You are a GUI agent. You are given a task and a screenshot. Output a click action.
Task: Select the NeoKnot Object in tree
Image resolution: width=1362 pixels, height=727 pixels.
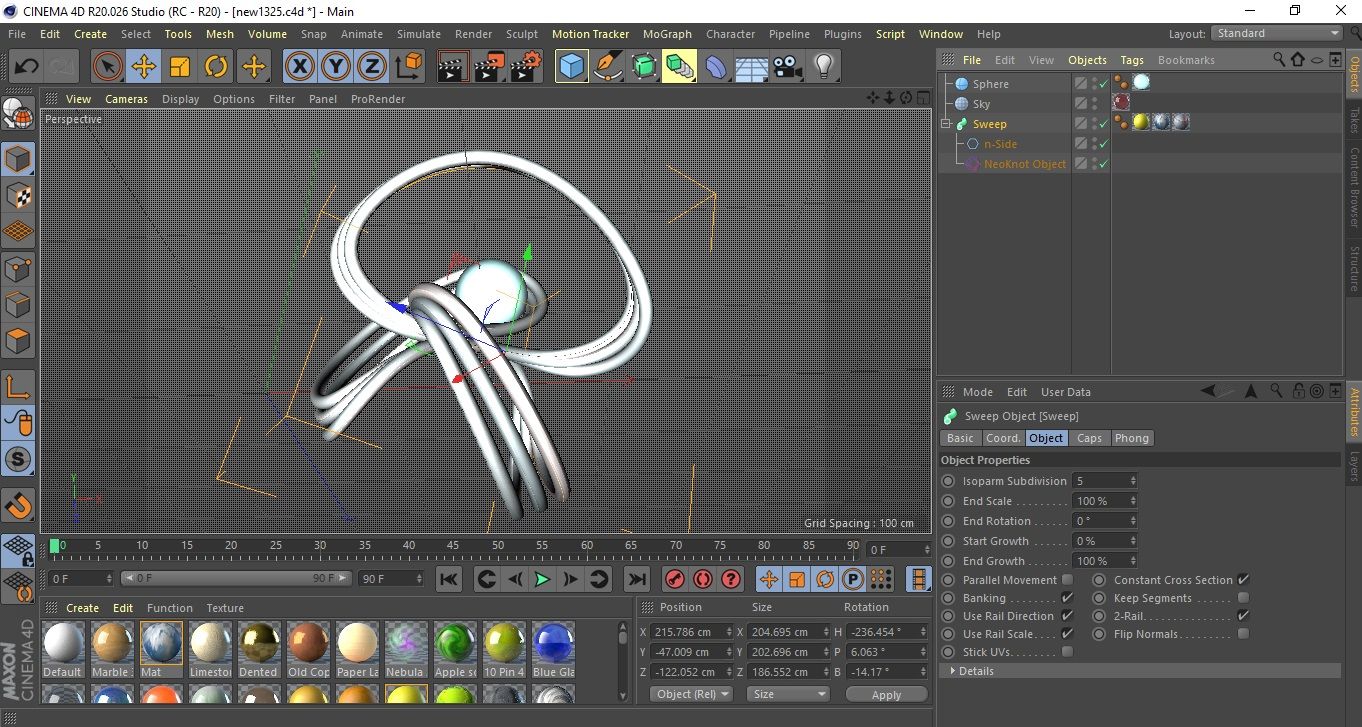(x=1025, y=164)
